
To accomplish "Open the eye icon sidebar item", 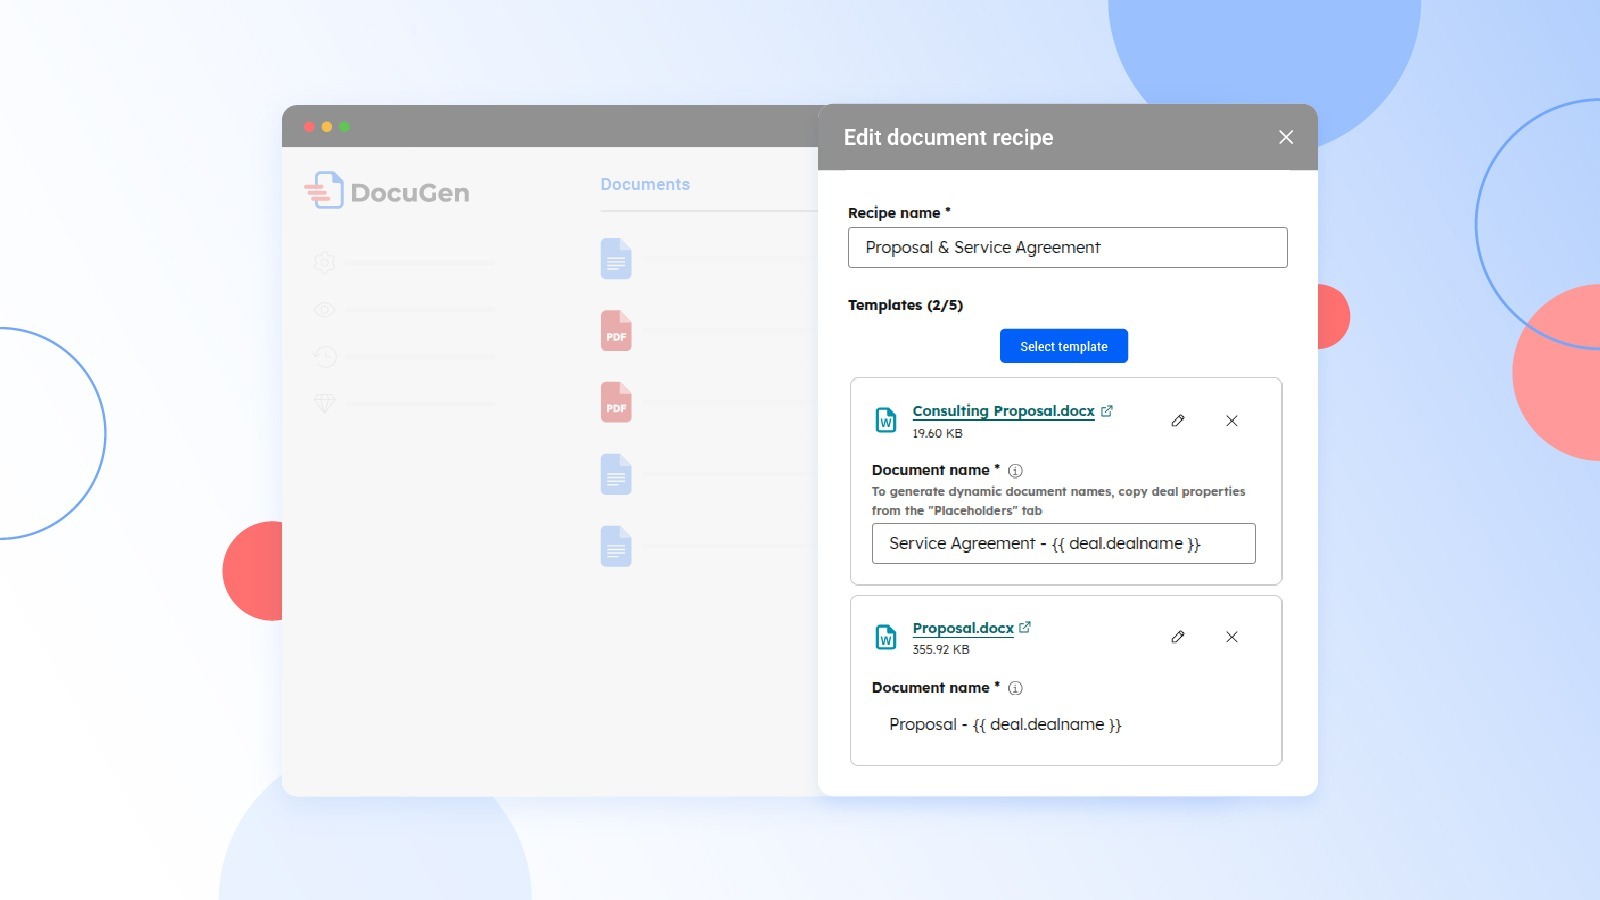I will pos(324,310).
